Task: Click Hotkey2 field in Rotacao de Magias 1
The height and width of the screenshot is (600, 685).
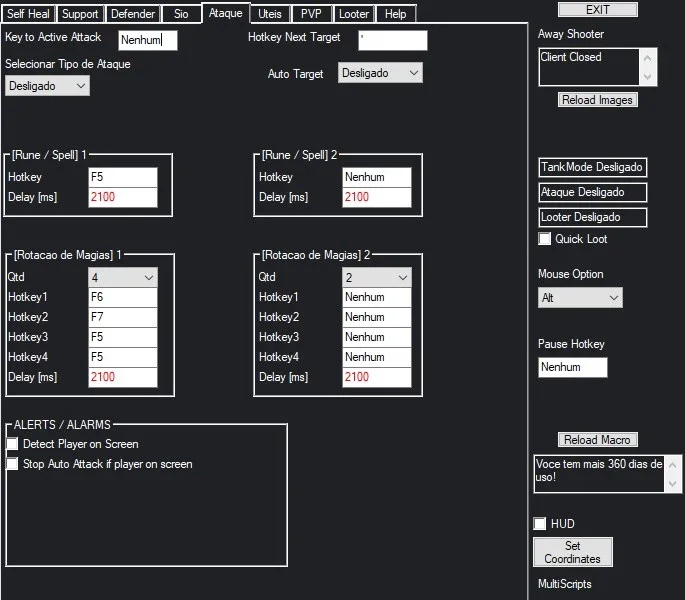Action: coord(123,317)
